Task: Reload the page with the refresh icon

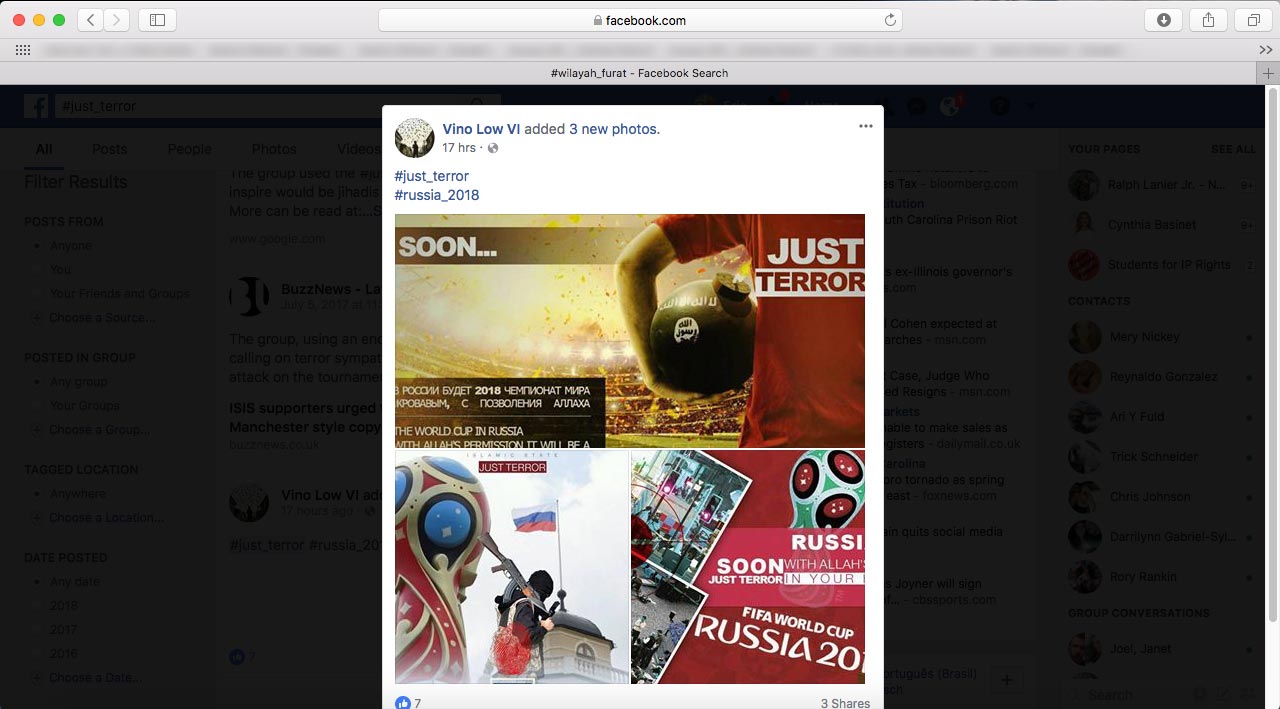Action: [890, 20]
